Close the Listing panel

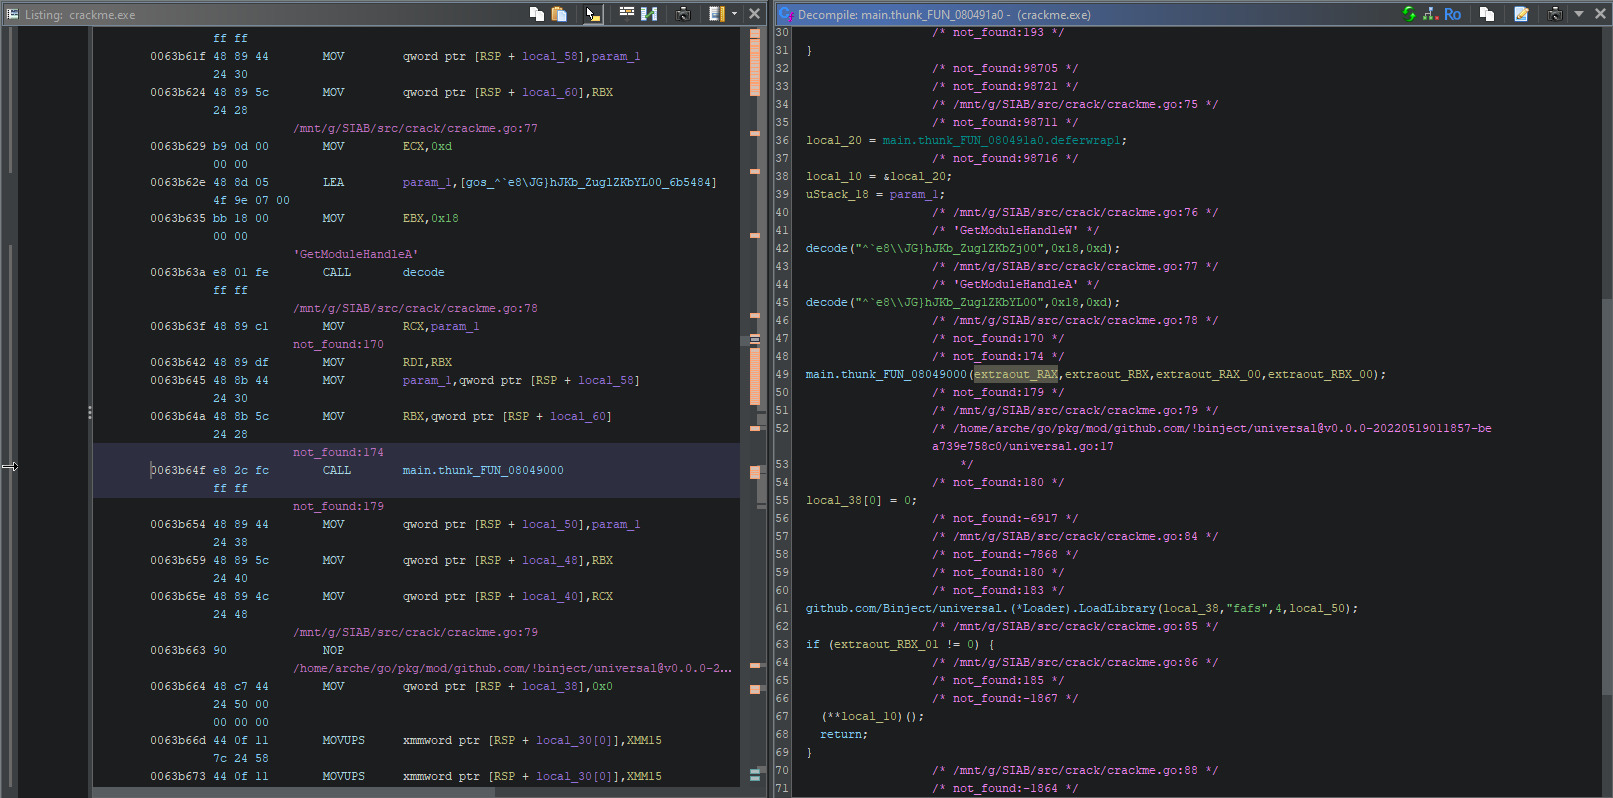pyautogui.click(x=755, y=14)
